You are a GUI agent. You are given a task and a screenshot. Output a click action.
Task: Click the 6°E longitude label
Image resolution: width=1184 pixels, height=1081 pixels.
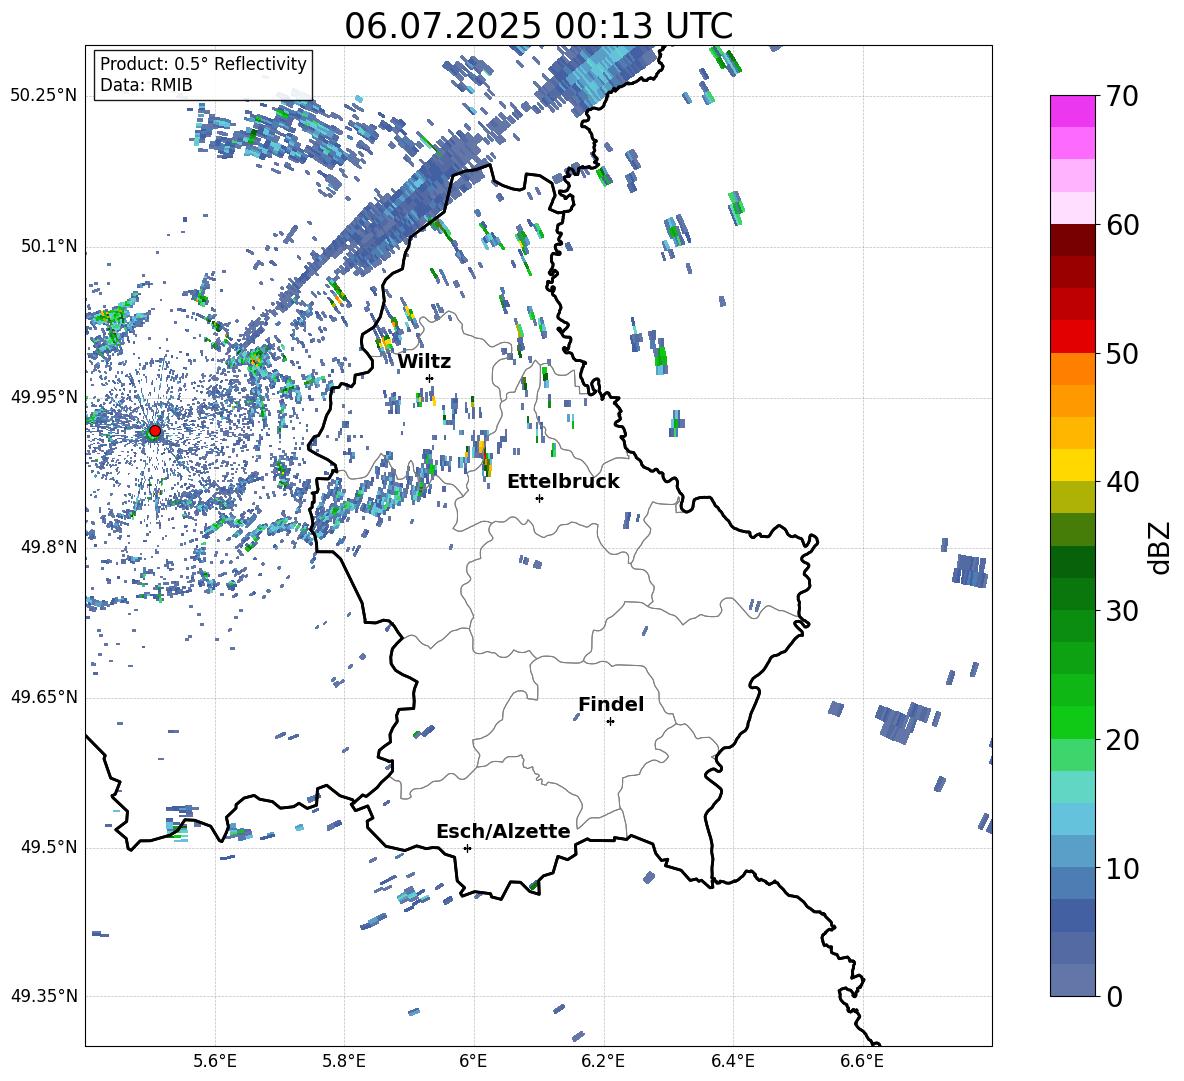473,1062
